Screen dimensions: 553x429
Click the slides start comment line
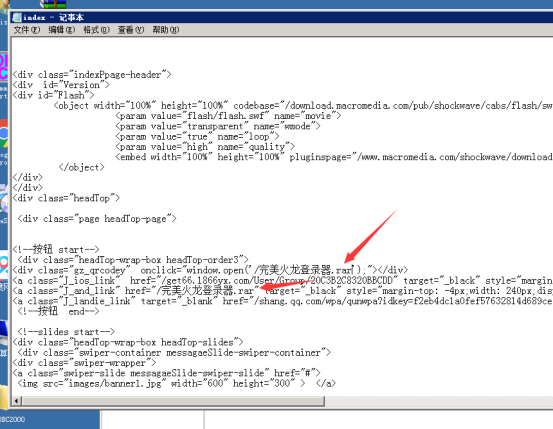click(66, 332)
